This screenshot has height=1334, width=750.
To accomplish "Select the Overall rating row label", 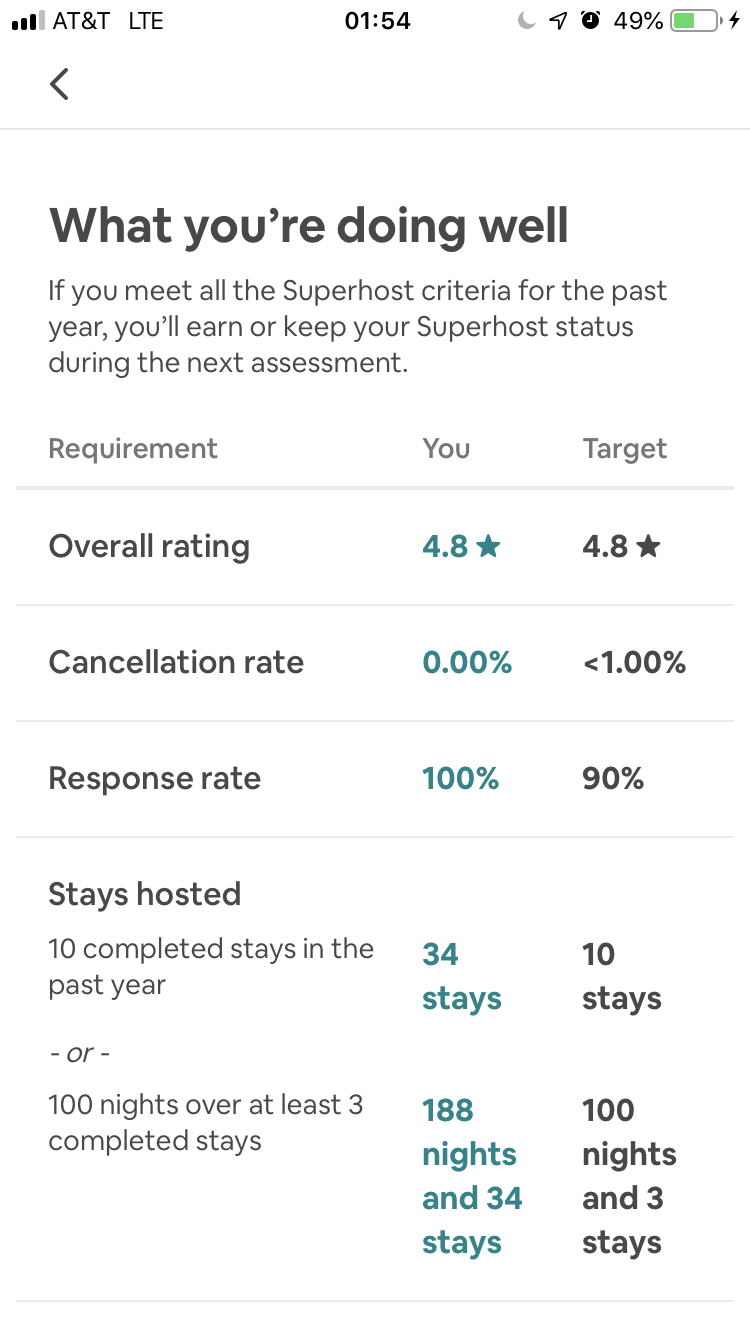I will [149, 547].
